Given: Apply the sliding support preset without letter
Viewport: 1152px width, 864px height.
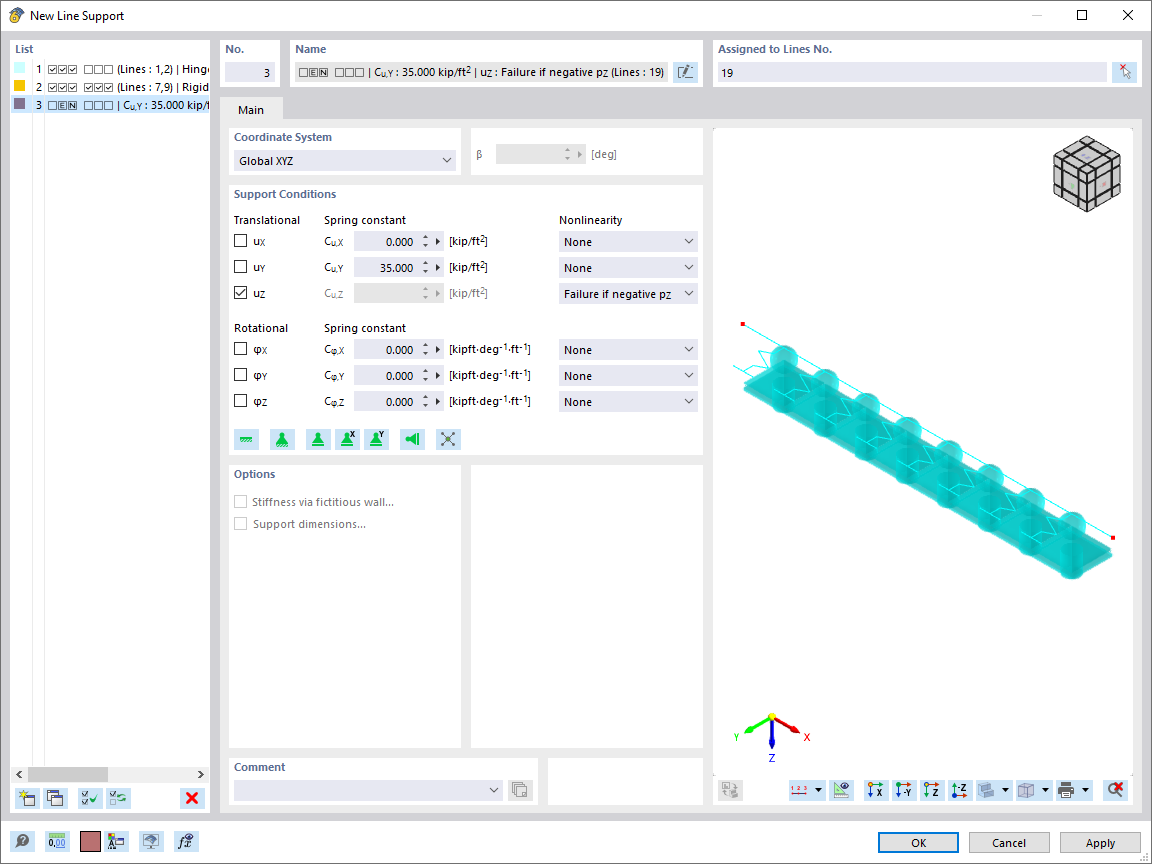Looking at the screenshot, I should pos(317,439).
